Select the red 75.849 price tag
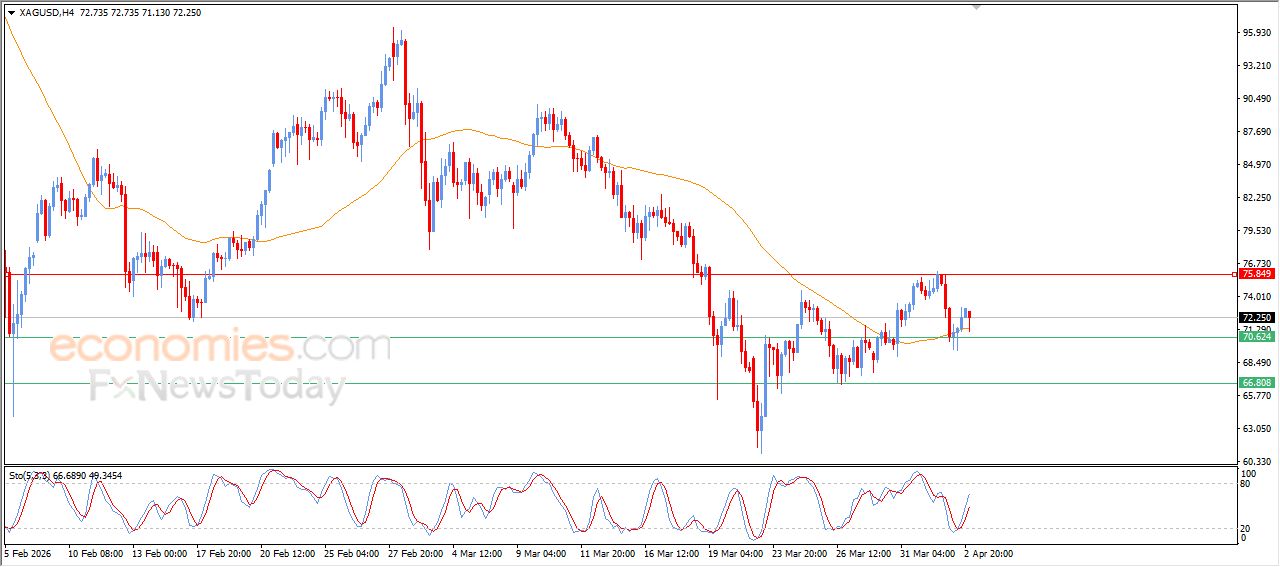Viewport: 1280px width, 567px height. (1256, 274)
